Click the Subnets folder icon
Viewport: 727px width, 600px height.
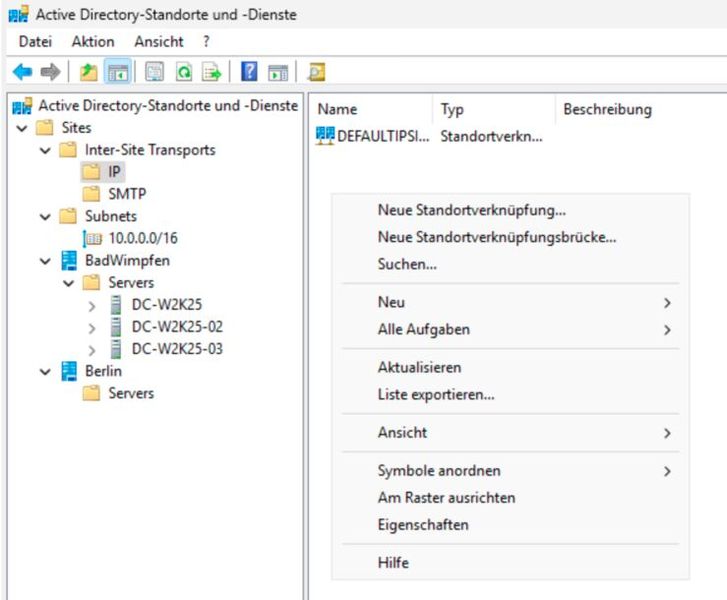tap(68, 216)
